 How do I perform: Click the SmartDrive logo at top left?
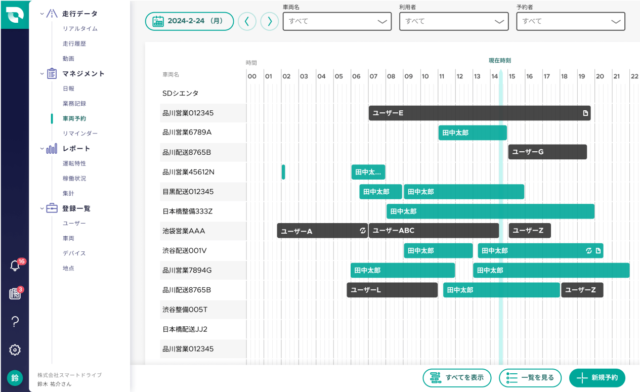pos(15,14)
